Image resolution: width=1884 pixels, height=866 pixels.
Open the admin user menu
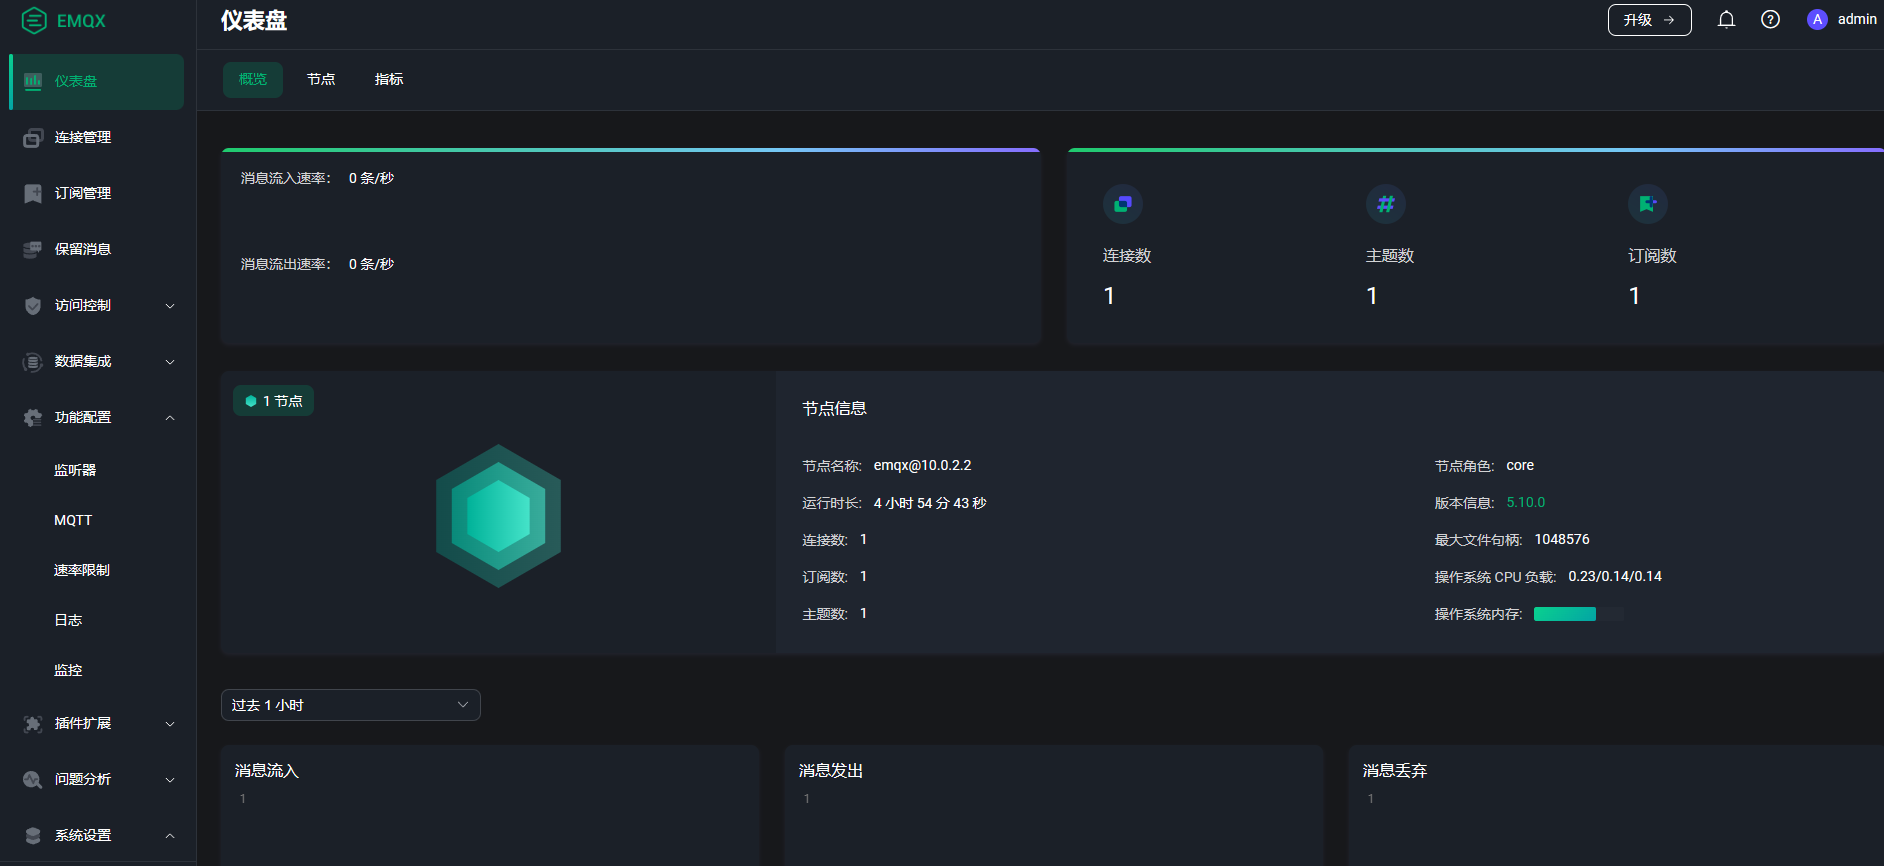point(1842,20)
